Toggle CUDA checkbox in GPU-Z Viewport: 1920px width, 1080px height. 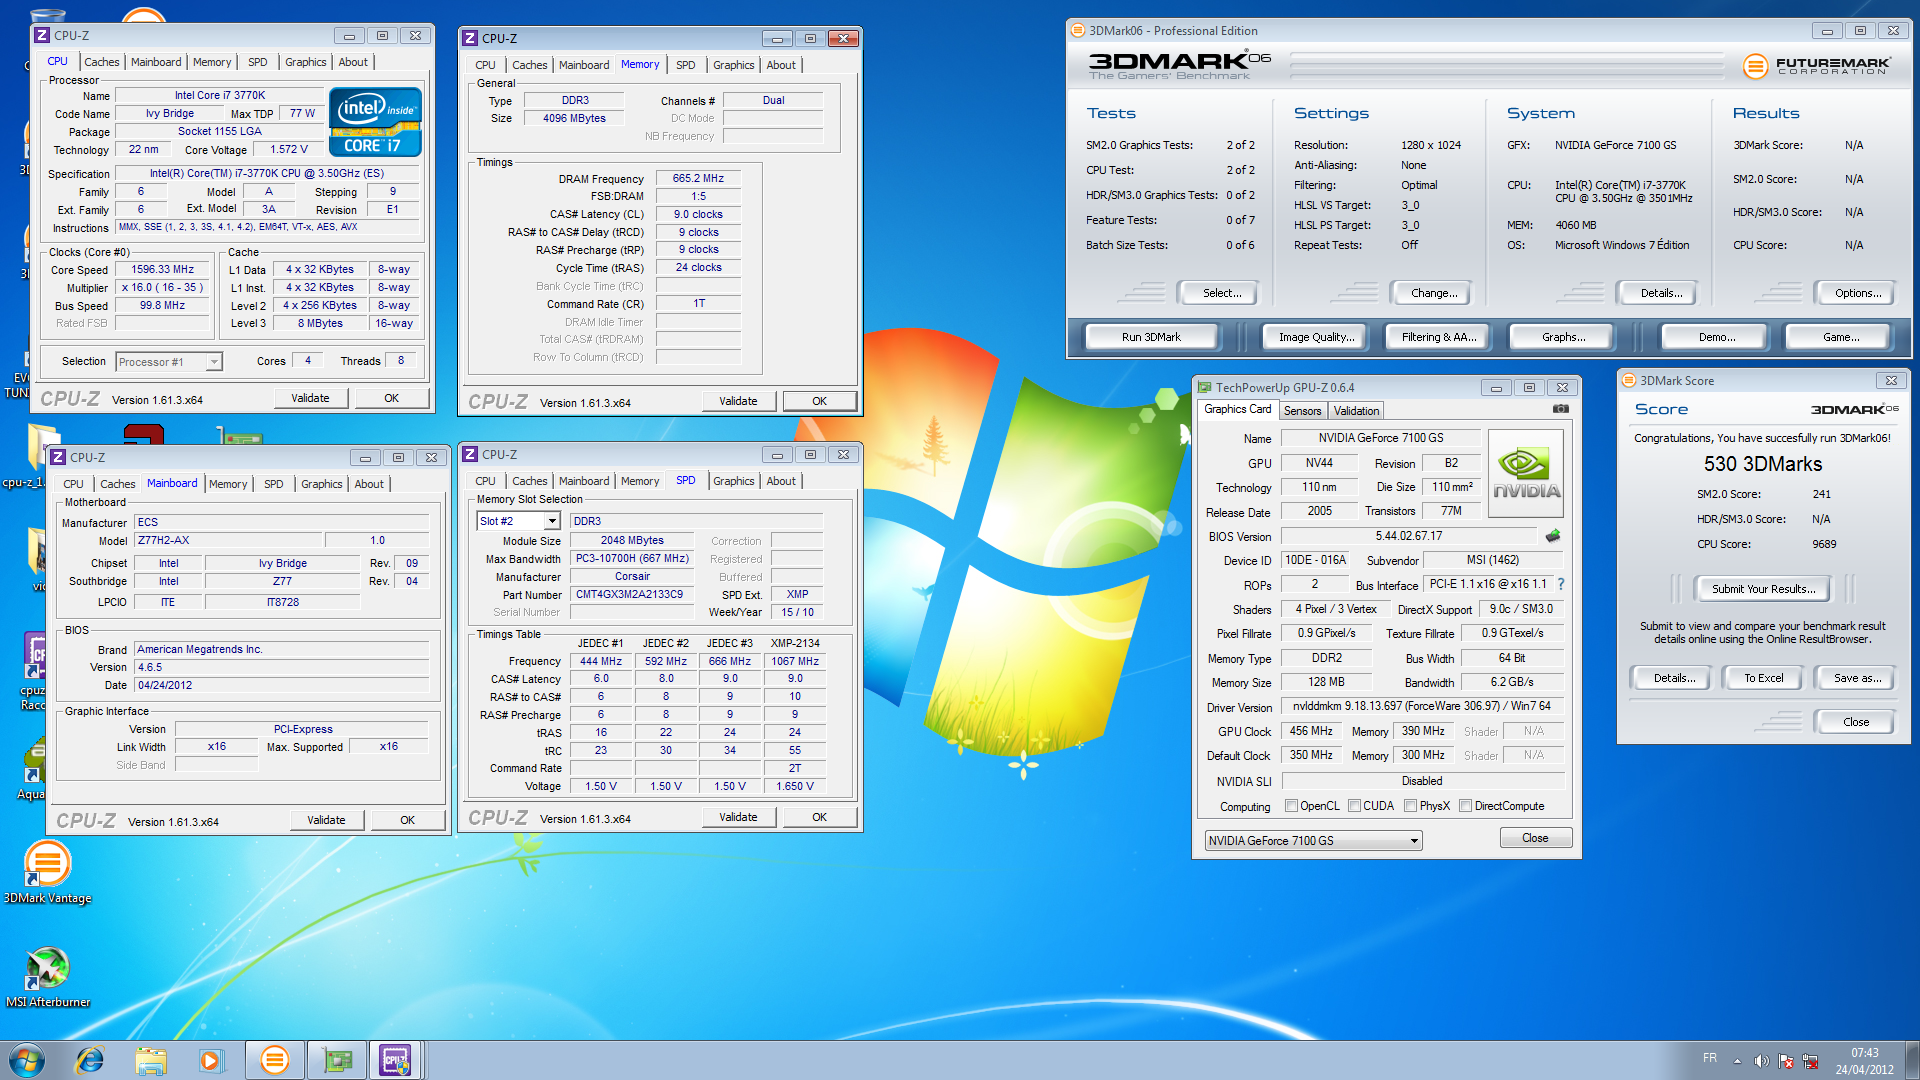[x=1354, y=806]
